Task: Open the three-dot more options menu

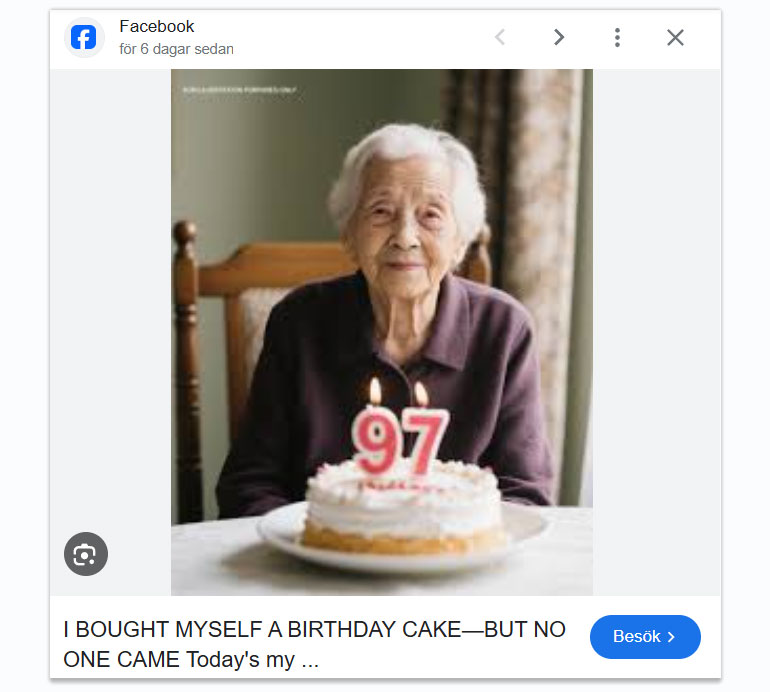Action: pos(617,38)
